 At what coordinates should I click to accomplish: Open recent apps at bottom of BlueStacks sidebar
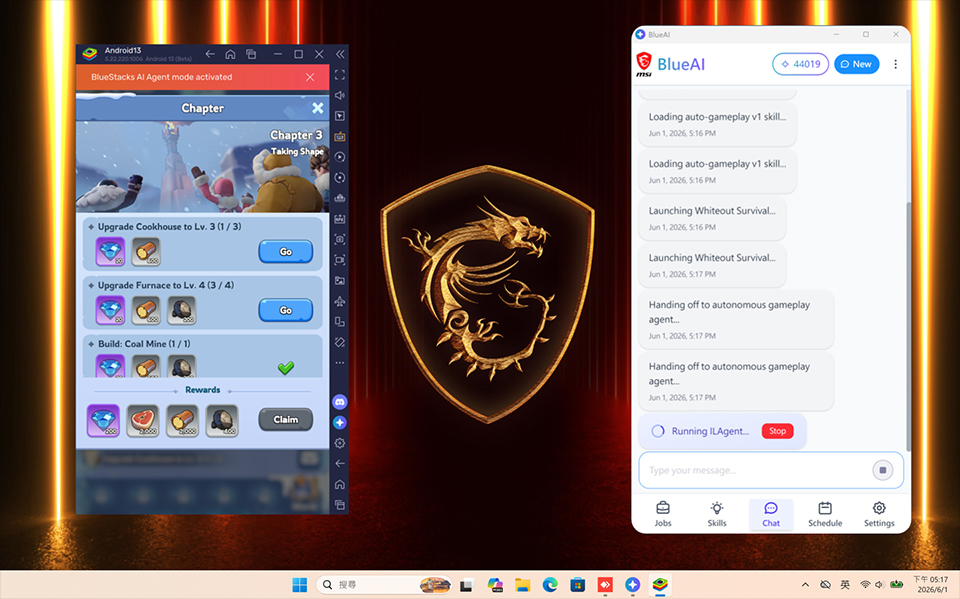click(x=340, y=505)
